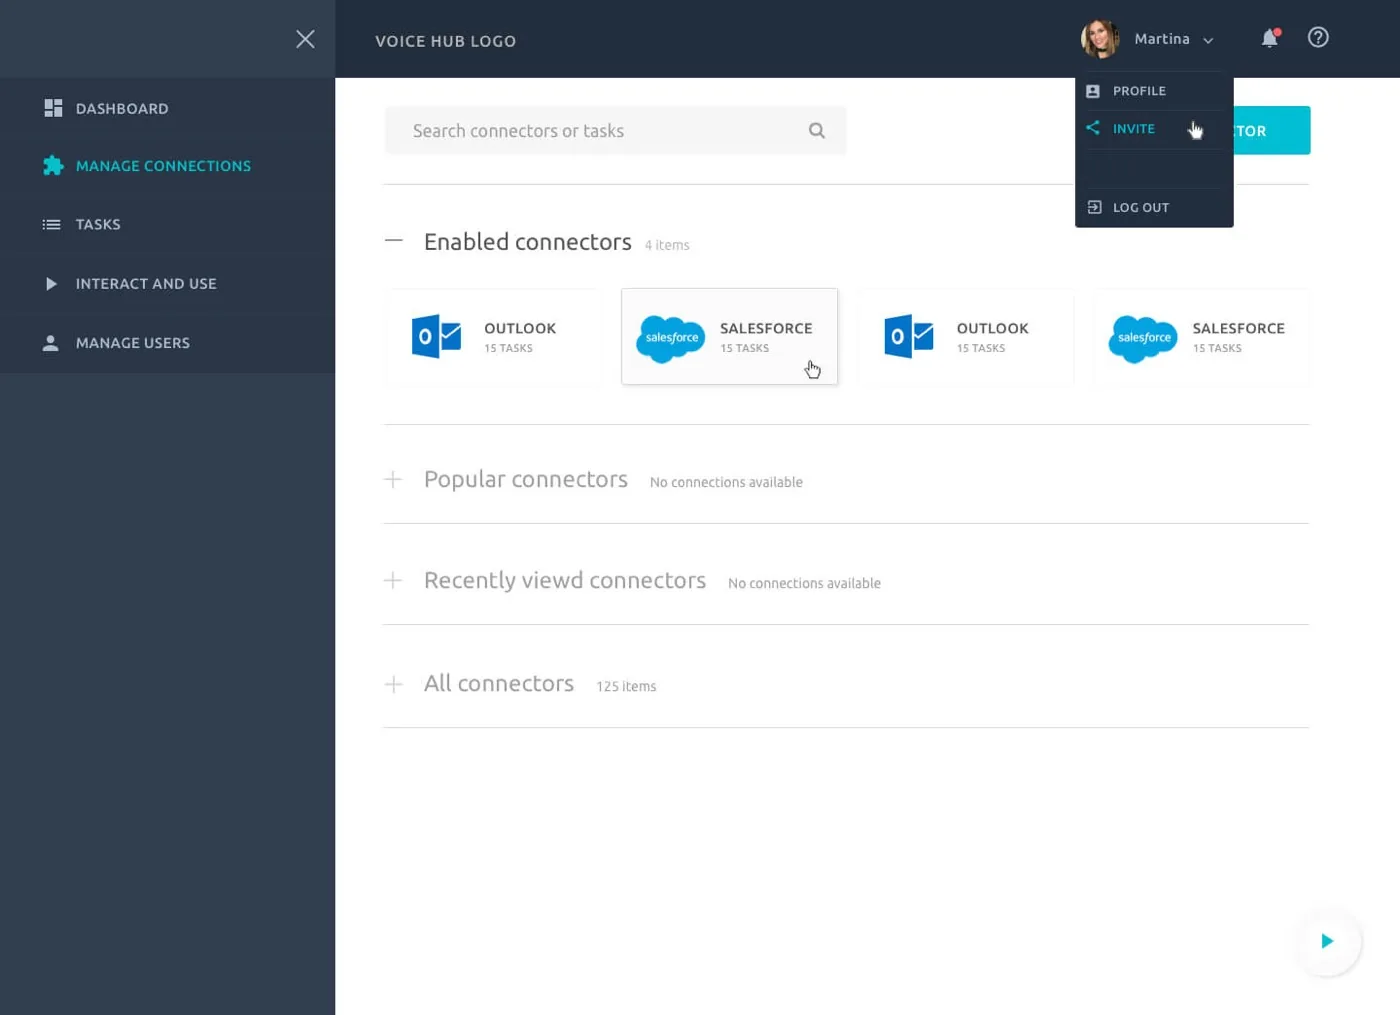The image size is (1400, 1015).
Task: Click the '125 items' count label
Action: pyautogui.click(x=626, y=686)
